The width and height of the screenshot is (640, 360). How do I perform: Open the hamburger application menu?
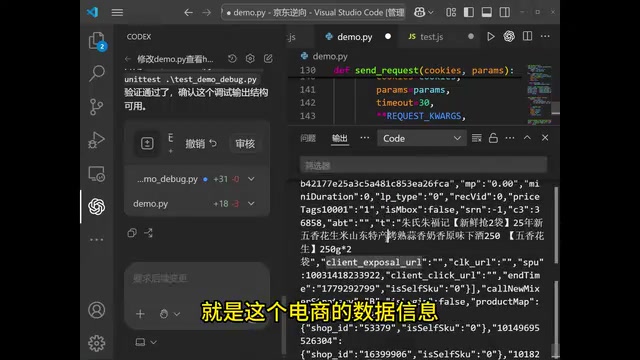[117, 13]
